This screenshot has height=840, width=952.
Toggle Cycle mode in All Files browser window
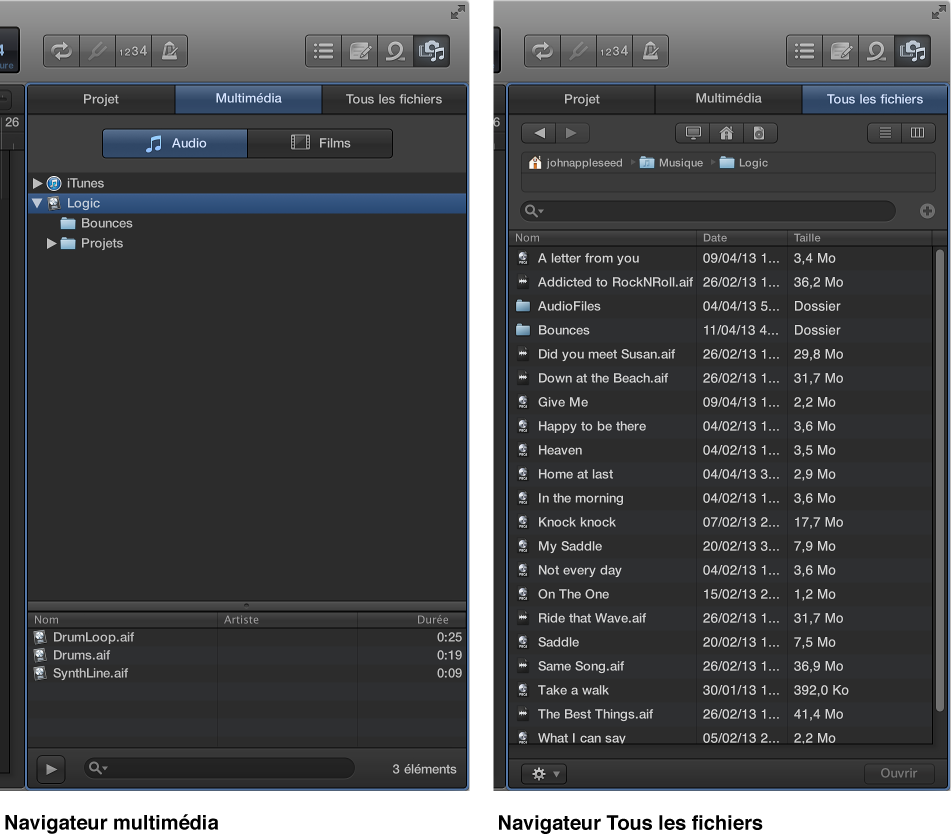(x=542, y=52)
